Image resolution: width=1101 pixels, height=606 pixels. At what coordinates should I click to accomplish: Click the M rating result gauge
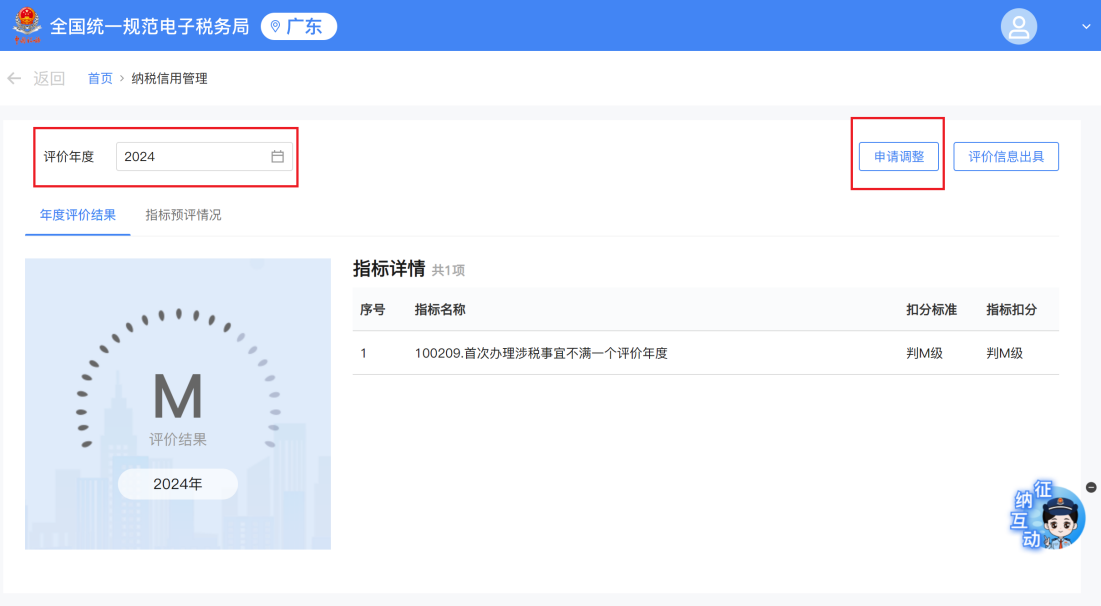click(x=178, y=397)
